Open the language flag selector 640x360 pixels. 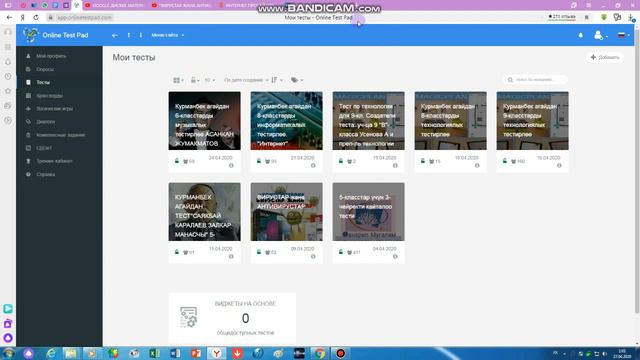tap(623, 36)
